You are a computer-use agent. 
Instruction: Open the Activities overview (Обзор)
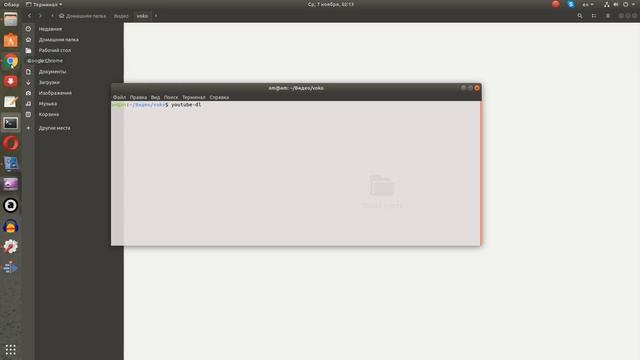(11, 4)
